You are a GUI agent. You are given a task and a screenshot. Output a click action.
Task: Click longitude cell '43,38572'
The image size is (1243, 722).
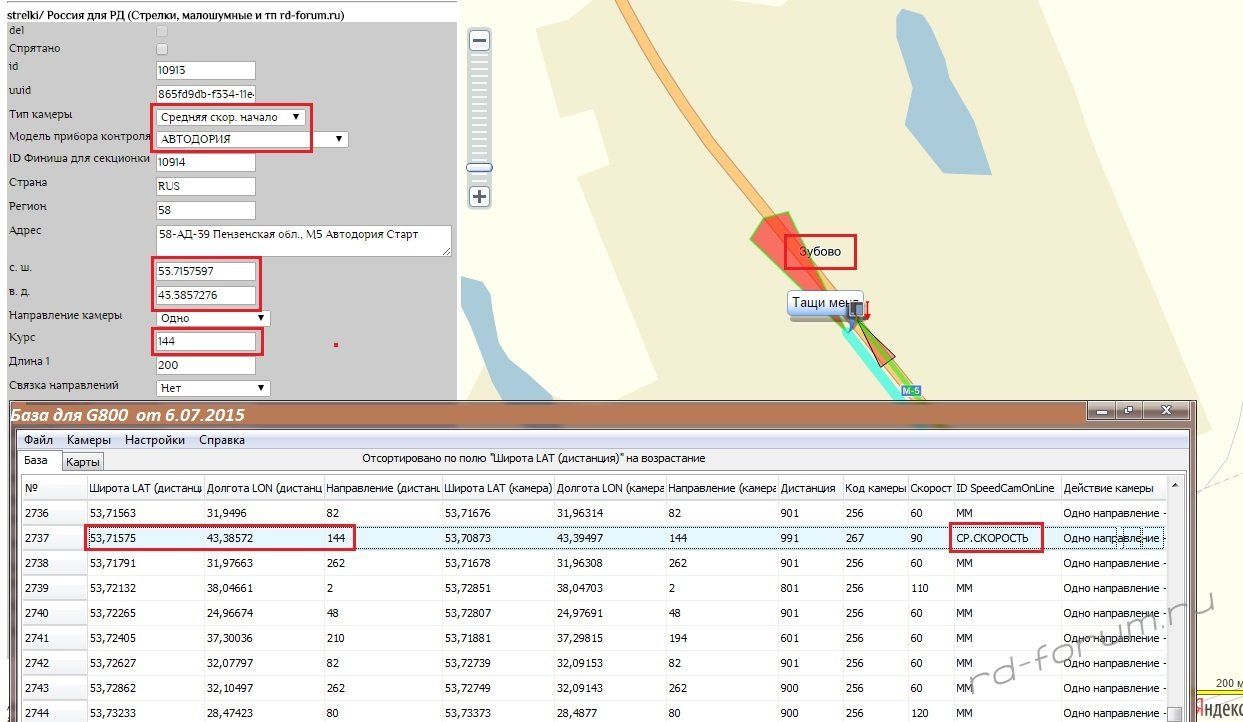[263, 538]
